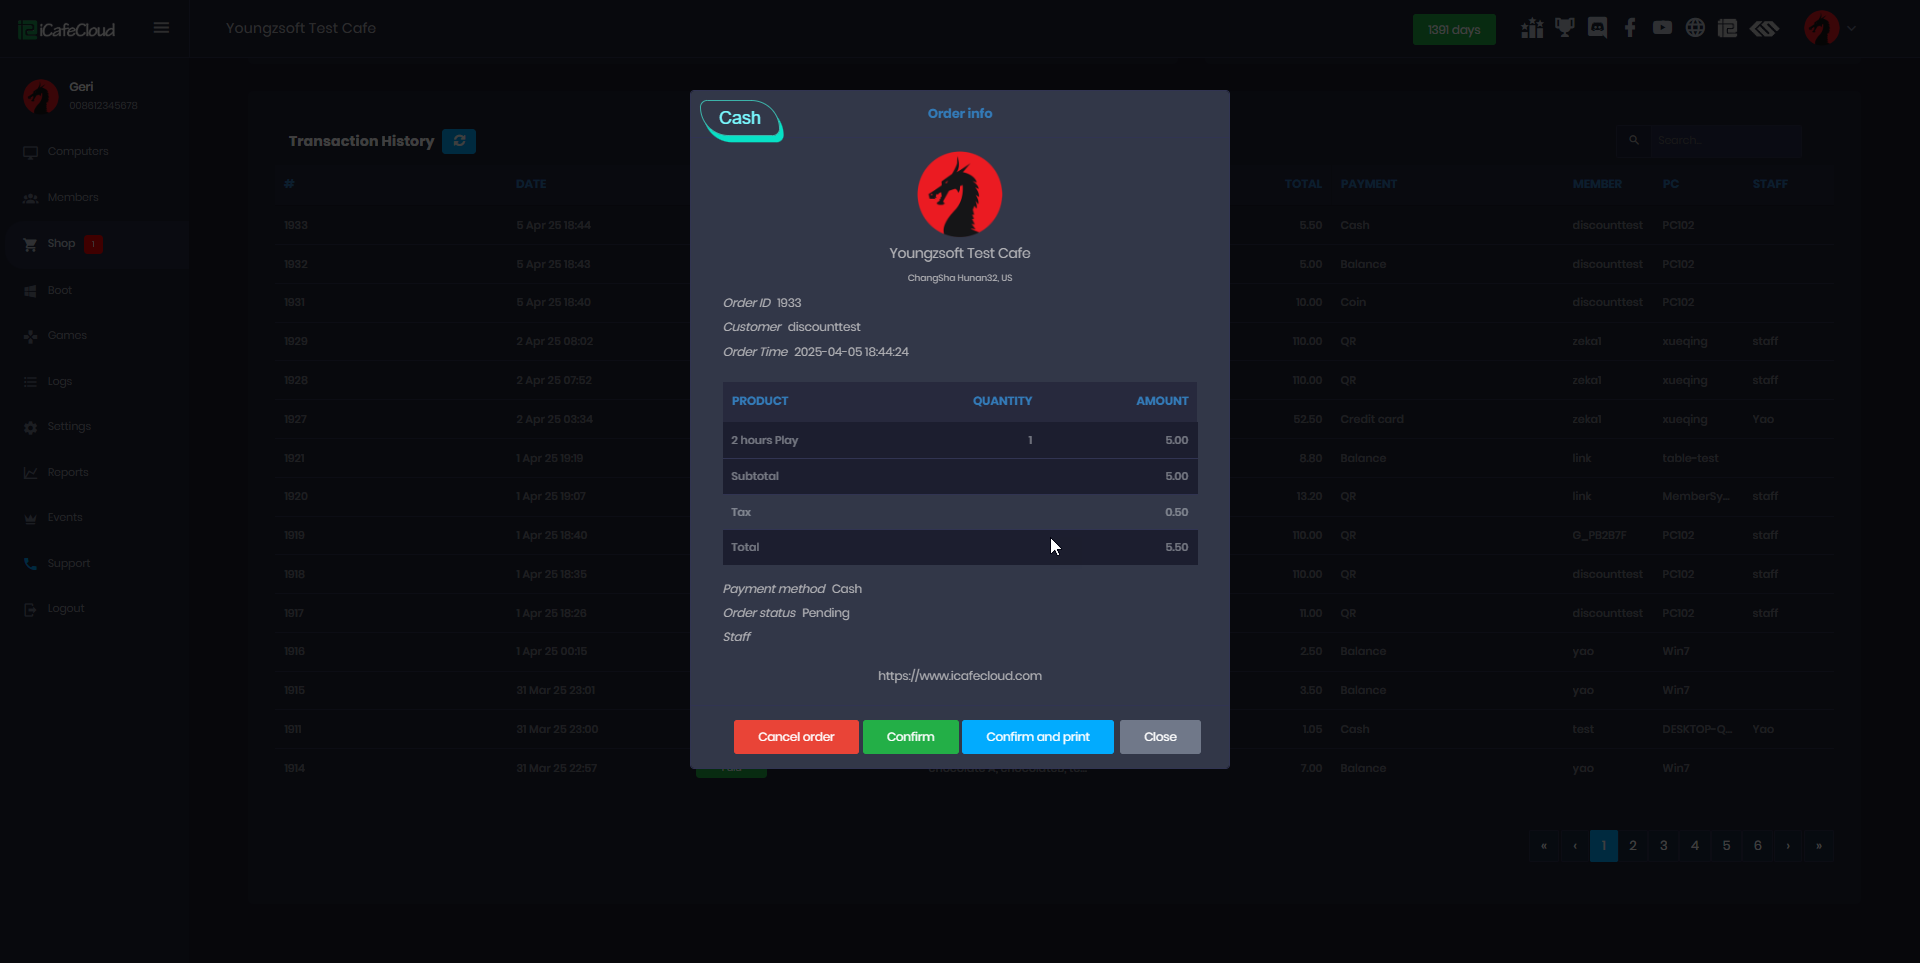Click the Support phone icon in sidebar
The image size is (1920, 963).
click(30, 564)
